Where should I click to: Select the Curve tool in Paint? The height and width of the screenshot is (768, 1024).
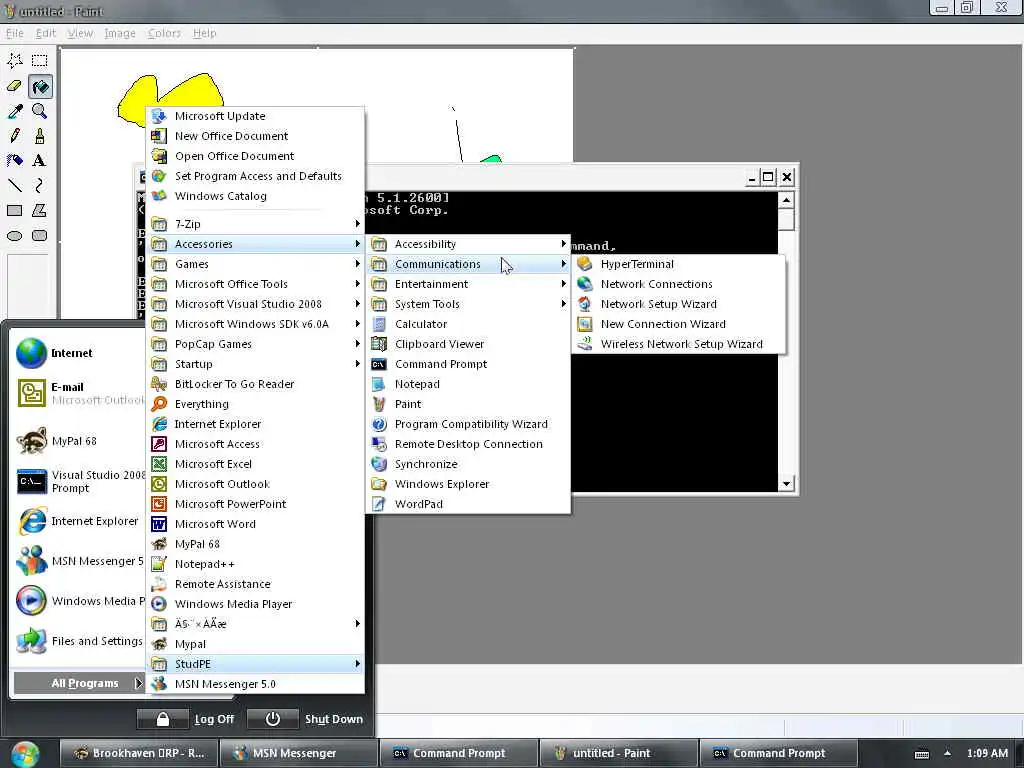(40, 185)
